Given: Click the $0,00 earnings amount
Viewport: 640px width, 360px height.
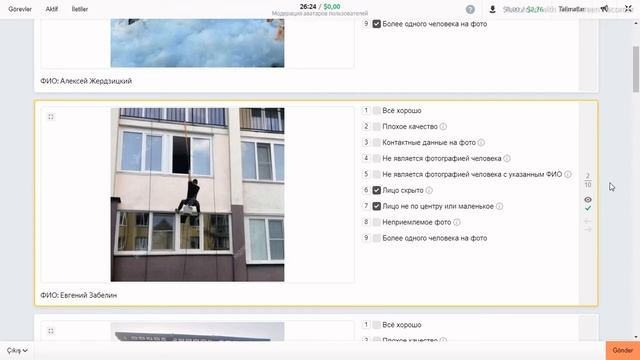Looking at the screenshot, I should (x=332, y=7).
